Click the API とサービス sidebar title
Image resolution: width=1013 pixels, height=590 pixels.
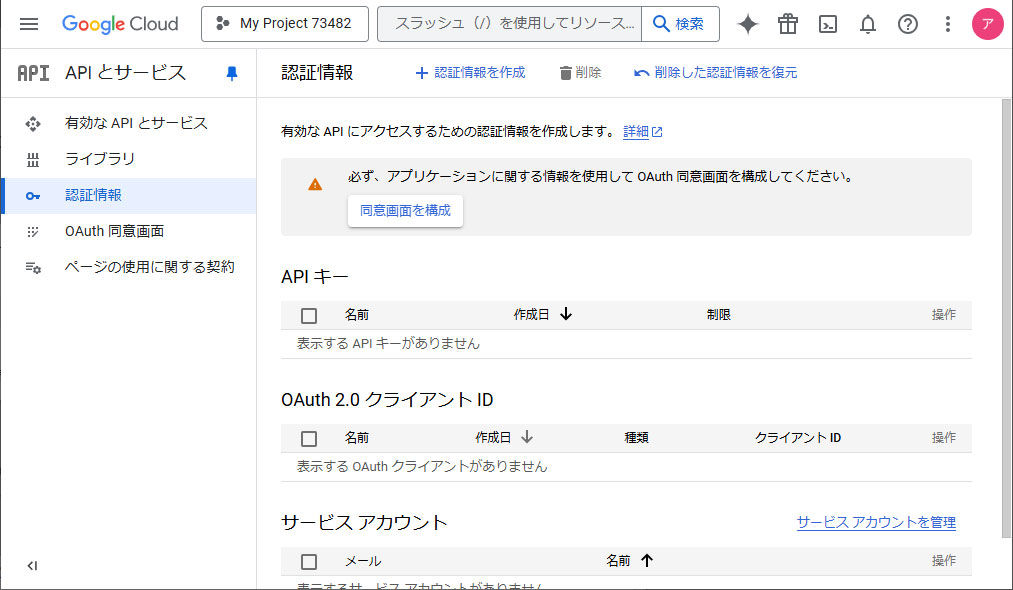[125, 72]
